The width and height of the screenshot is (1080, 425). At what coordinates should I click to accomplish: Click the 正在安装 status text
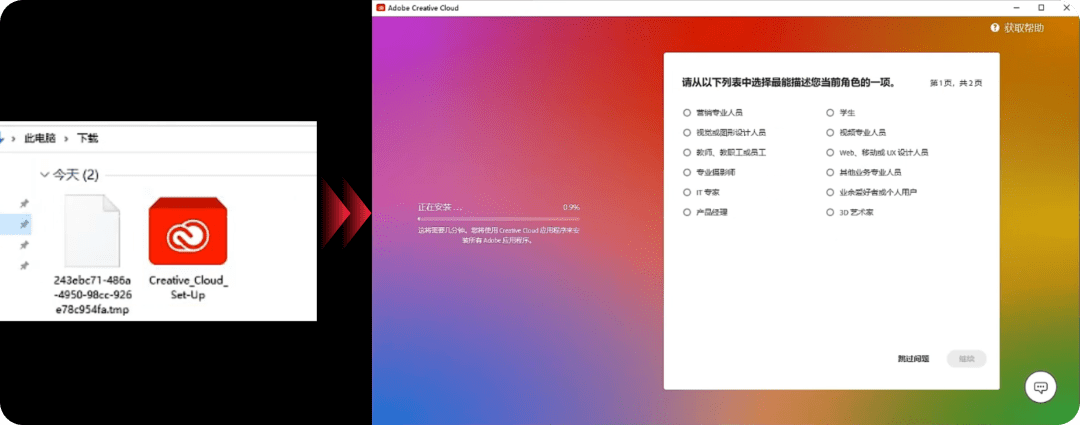439,207
